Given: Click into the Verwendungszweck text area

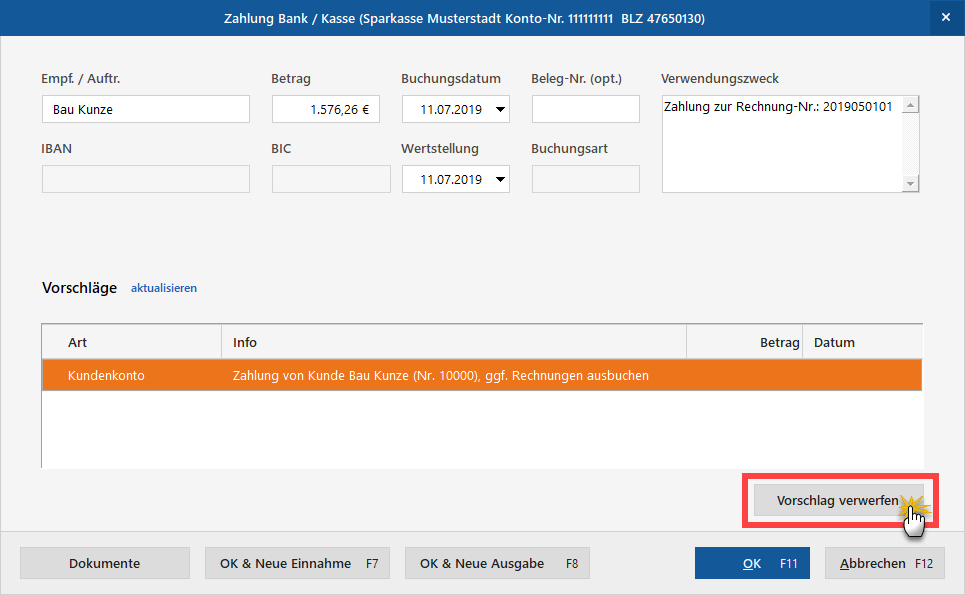Looking at the screenshot, I should point(781,143).
